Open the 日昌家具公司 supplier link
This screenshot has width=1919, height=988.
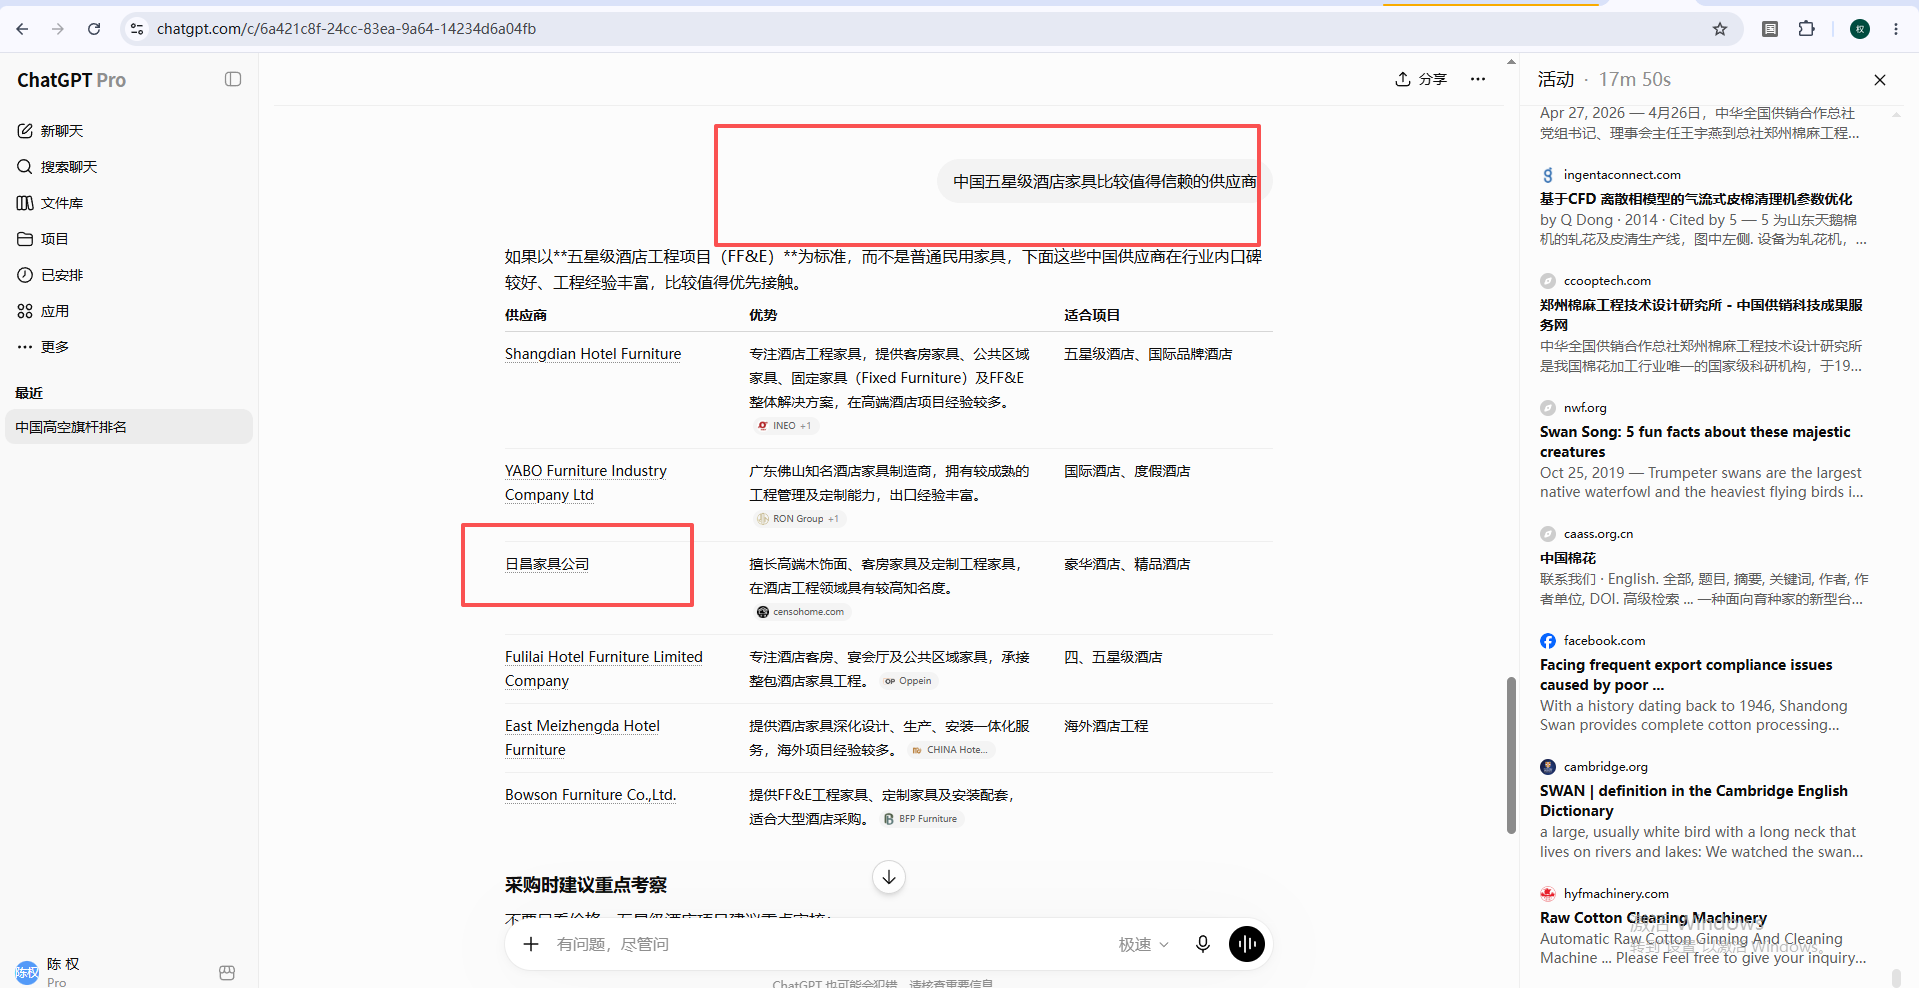point(547,564)
